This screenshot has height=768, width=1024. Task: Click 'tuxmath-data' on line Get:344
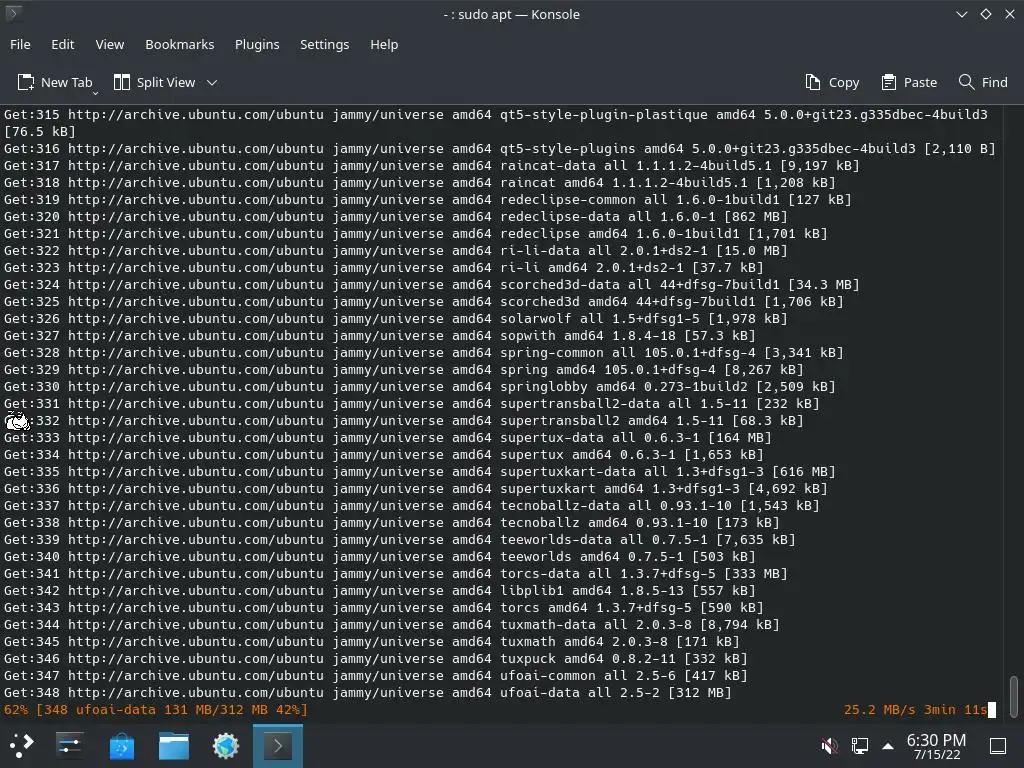[x=548, y=624]
